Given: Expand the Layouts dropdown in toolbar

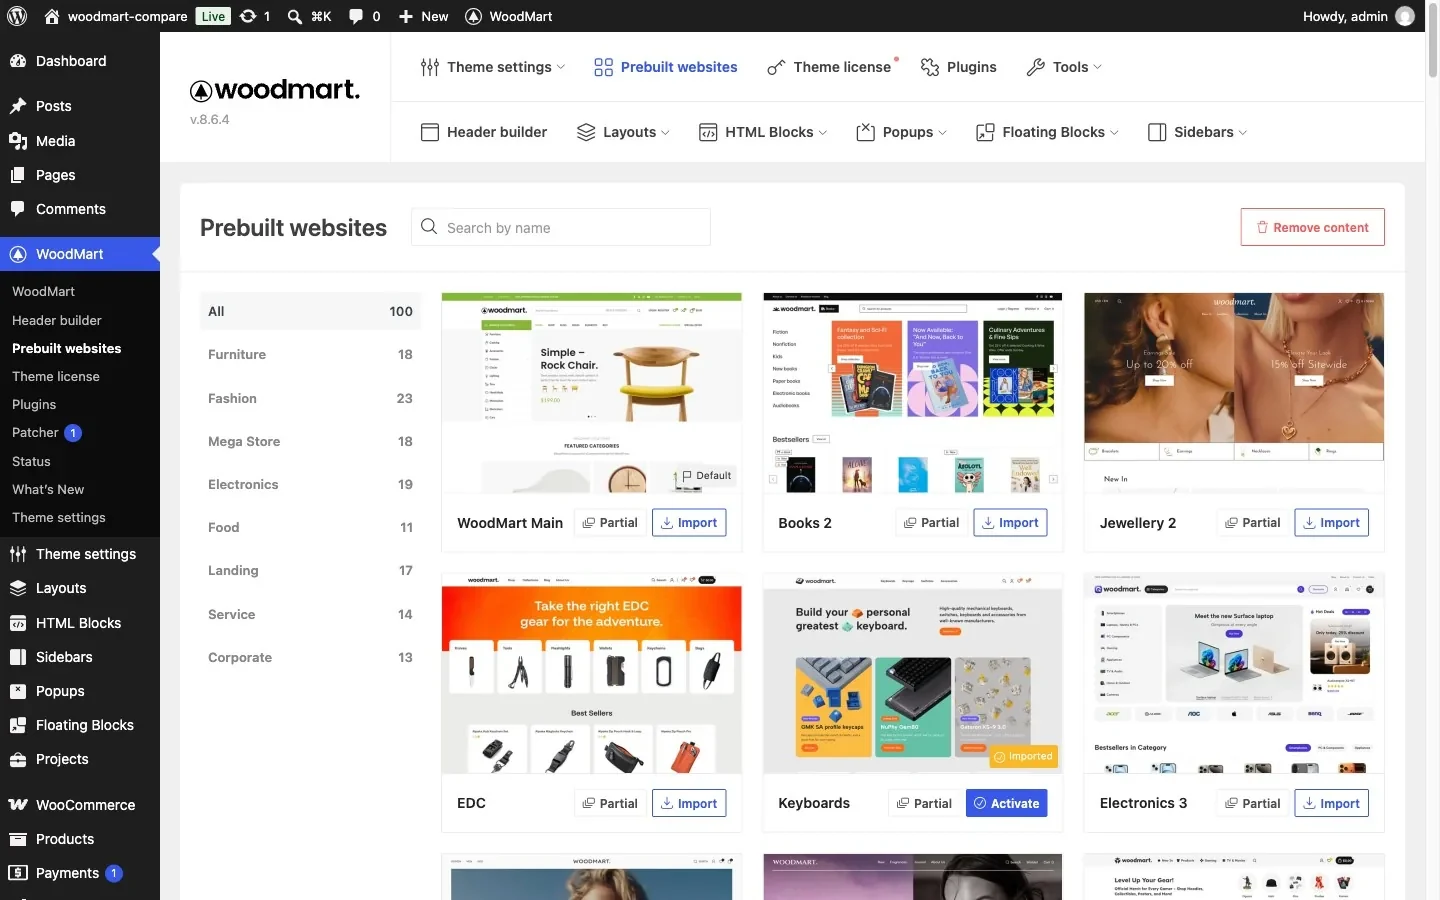Looking at the screenshot, I should (x=623, y=132).
